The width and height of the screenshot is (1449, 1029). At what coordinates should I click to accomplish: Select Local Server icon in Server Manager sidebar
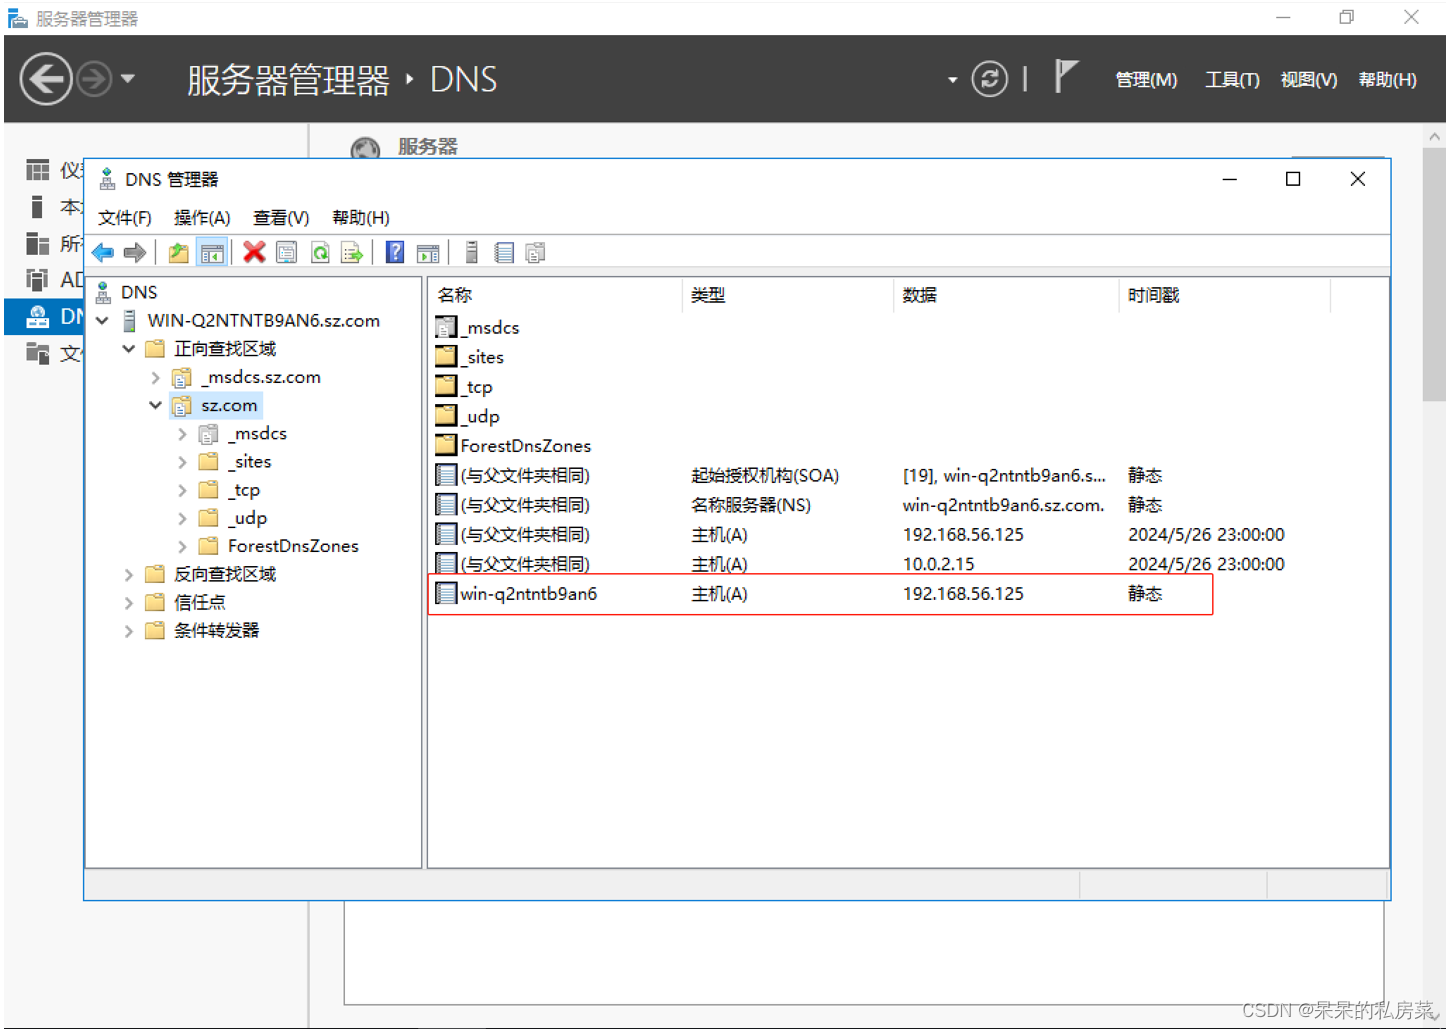pyautogui.click(x=38, y=207)
